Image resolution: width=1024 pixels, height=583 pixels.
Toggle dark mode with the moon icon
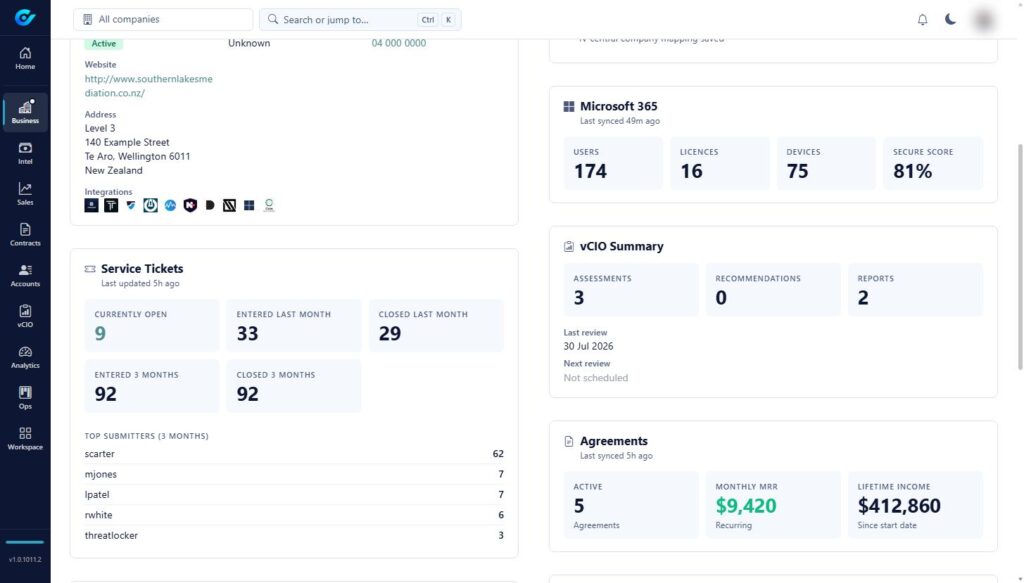pyautogui.click(x=950, y=20)
